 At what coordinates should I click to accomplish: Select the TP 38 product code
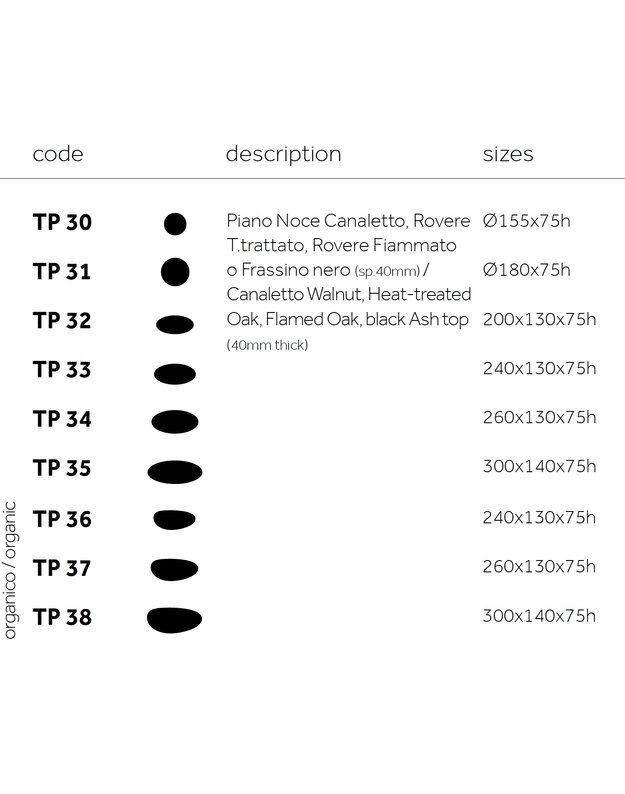point(62,617)
